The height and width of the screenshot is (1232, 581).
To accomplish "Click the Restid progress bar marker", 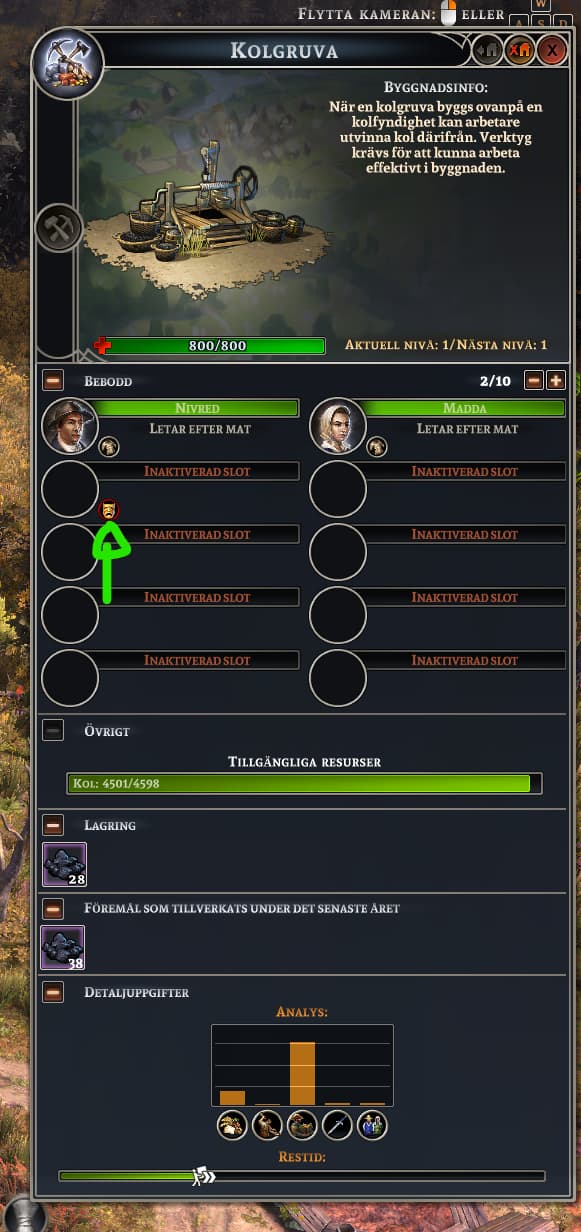I will point(204,1176).
